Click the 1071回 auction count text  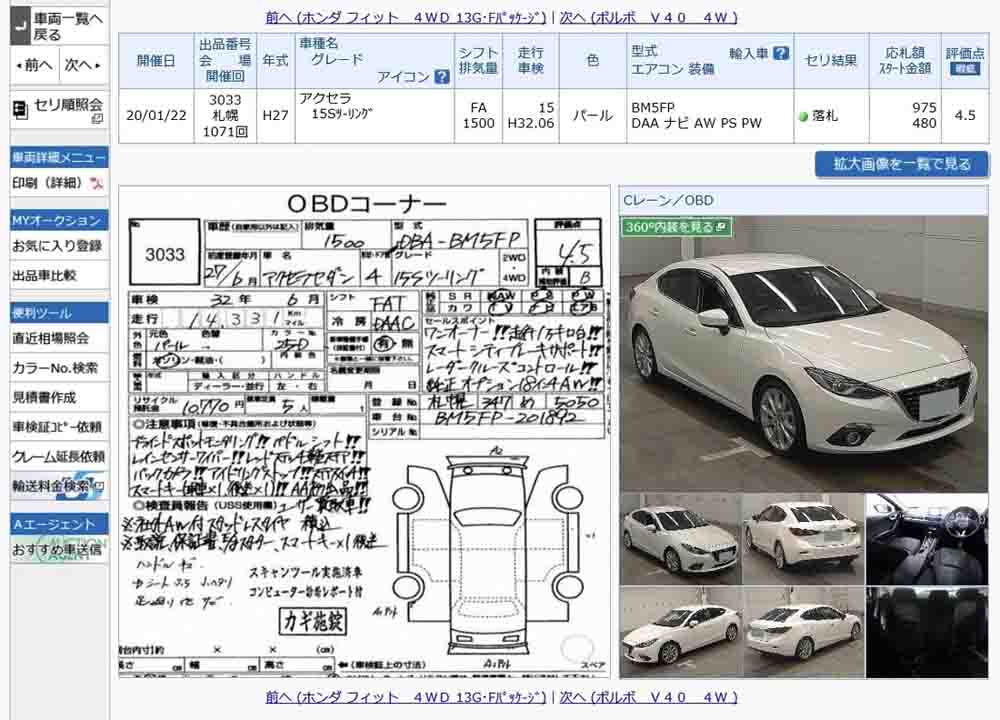pyautogui.click(x=225, y=131)
